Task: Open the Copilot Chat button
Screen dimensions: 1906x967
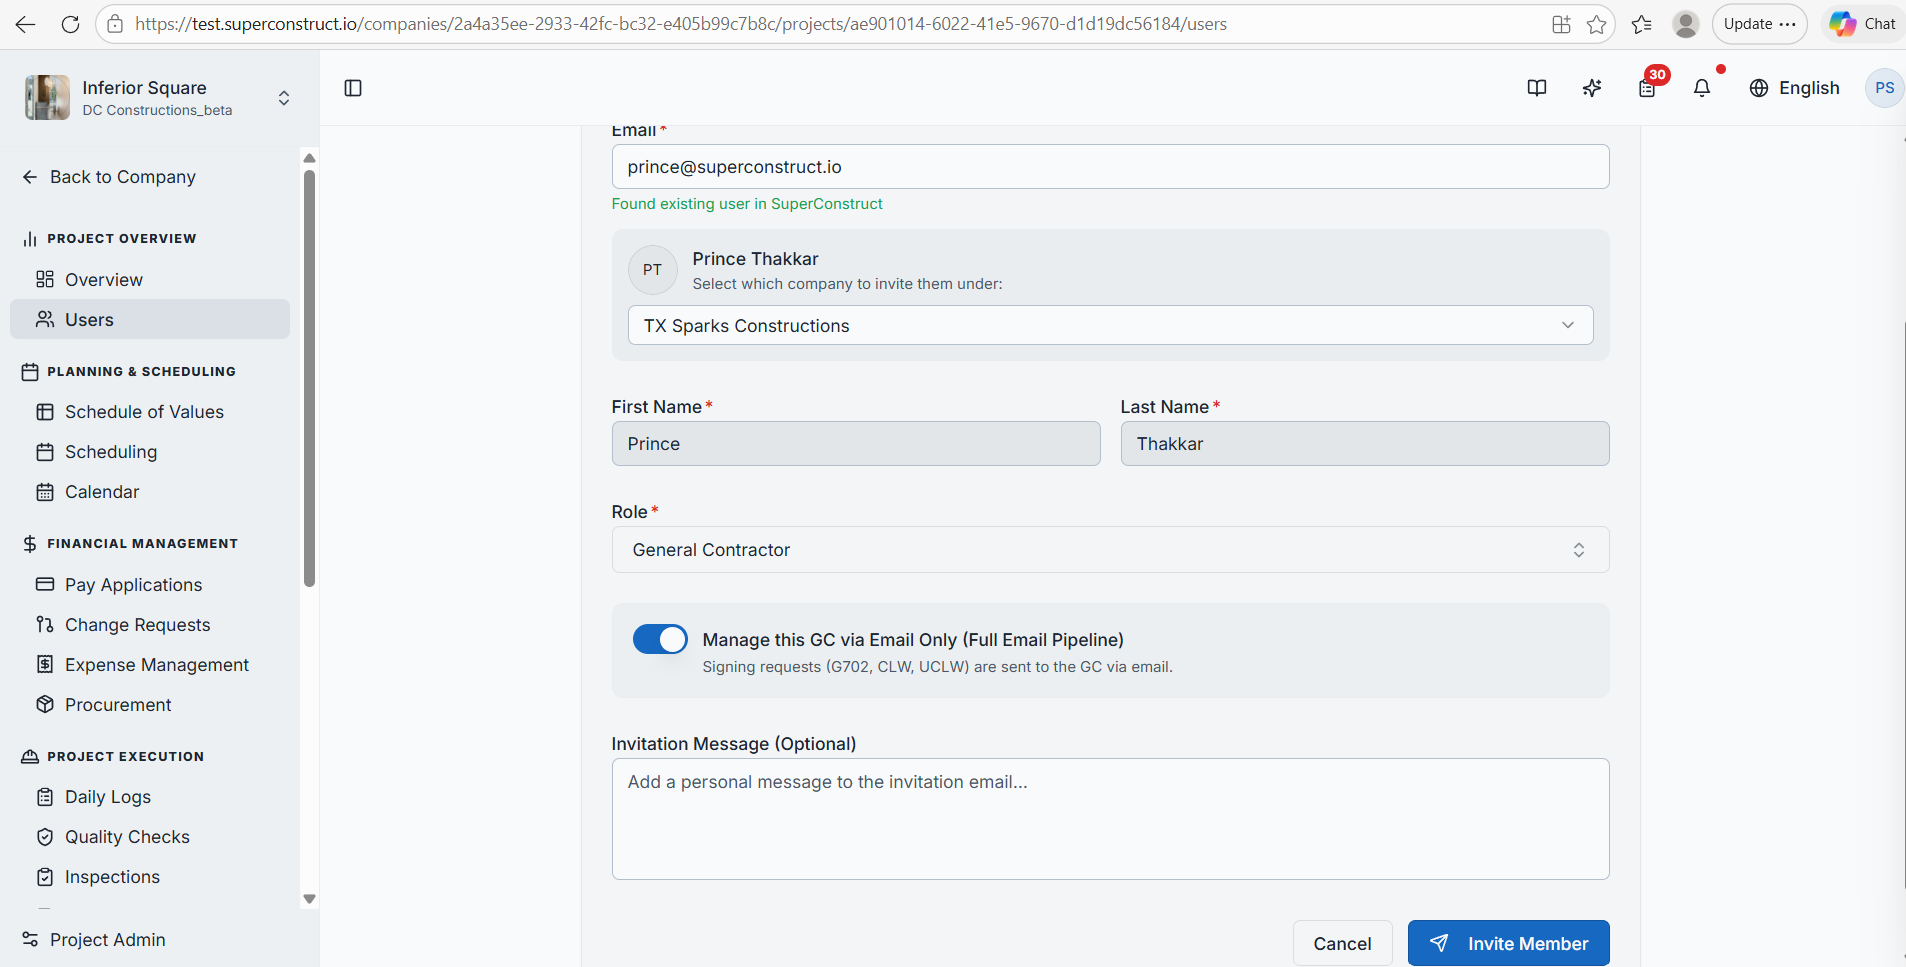Action: [x=1863, y=24]
